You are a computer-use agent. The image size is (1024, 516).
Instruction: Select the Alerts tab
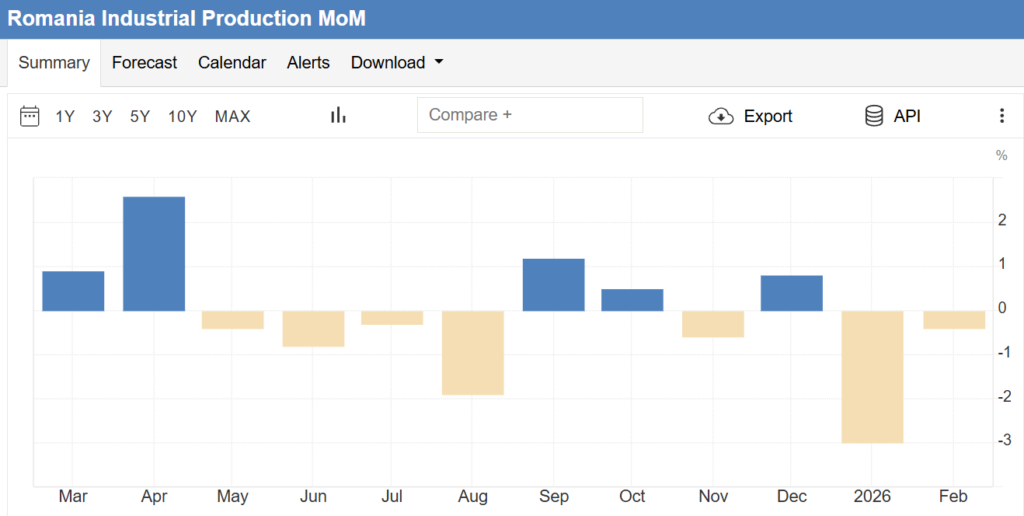coord(308,62)
